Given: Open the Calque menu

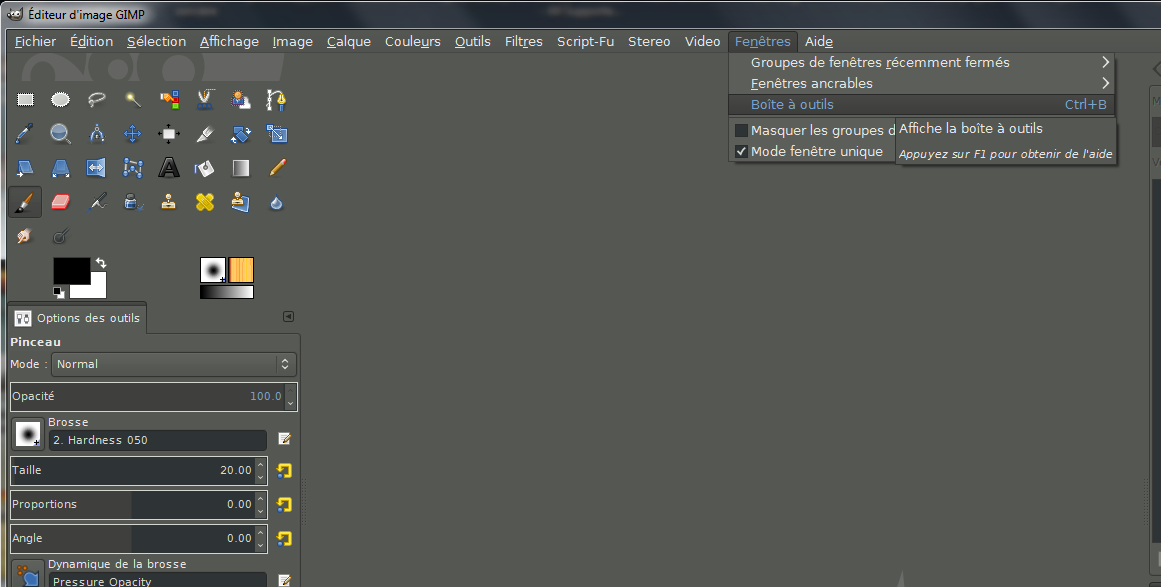Looking at the screenshot, I should click(x=349, y=41).
